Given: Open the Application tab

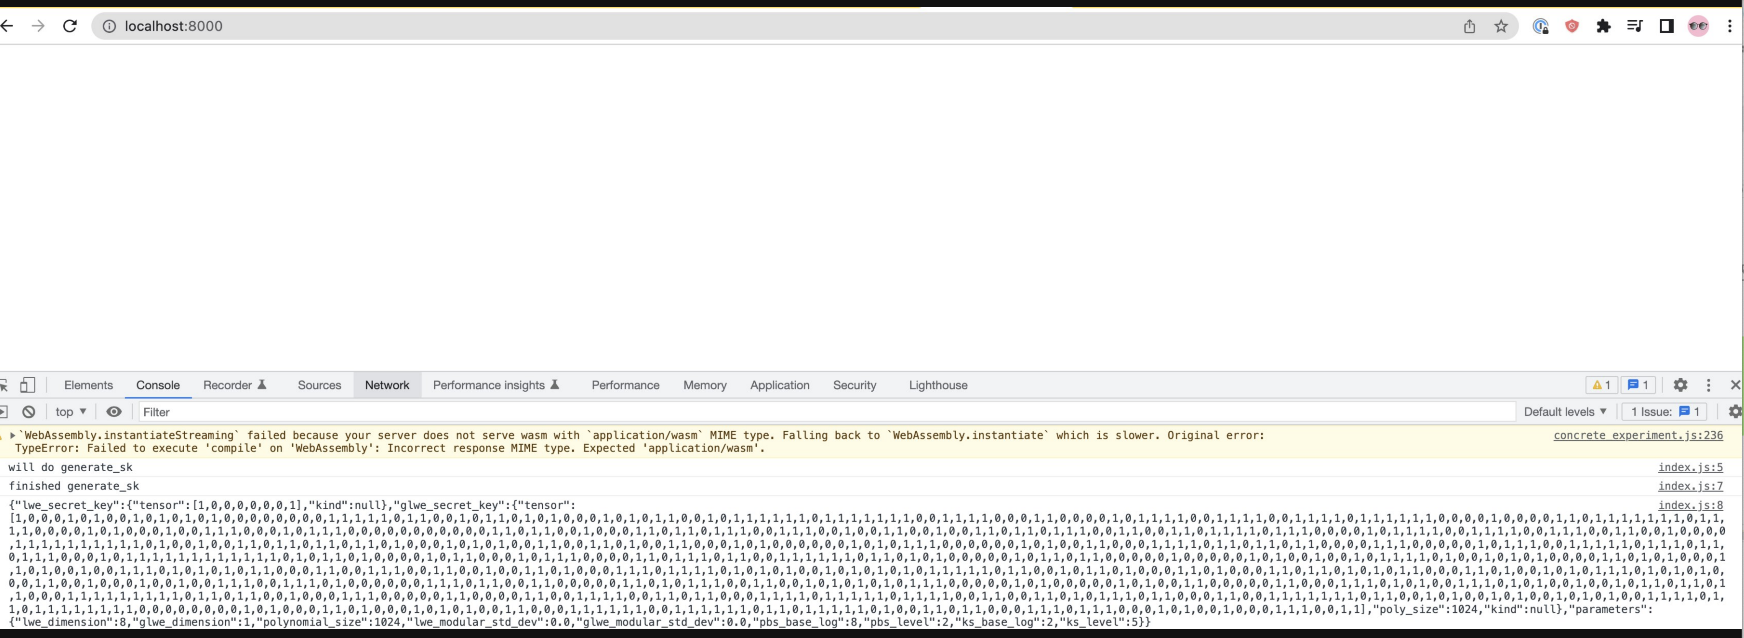Looking at the screenshot, I should coord(780,385).
